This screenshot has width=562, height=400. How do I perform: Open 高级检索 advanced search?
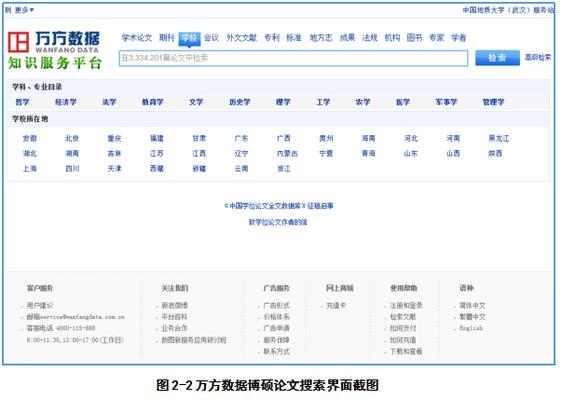click(538, 57)
